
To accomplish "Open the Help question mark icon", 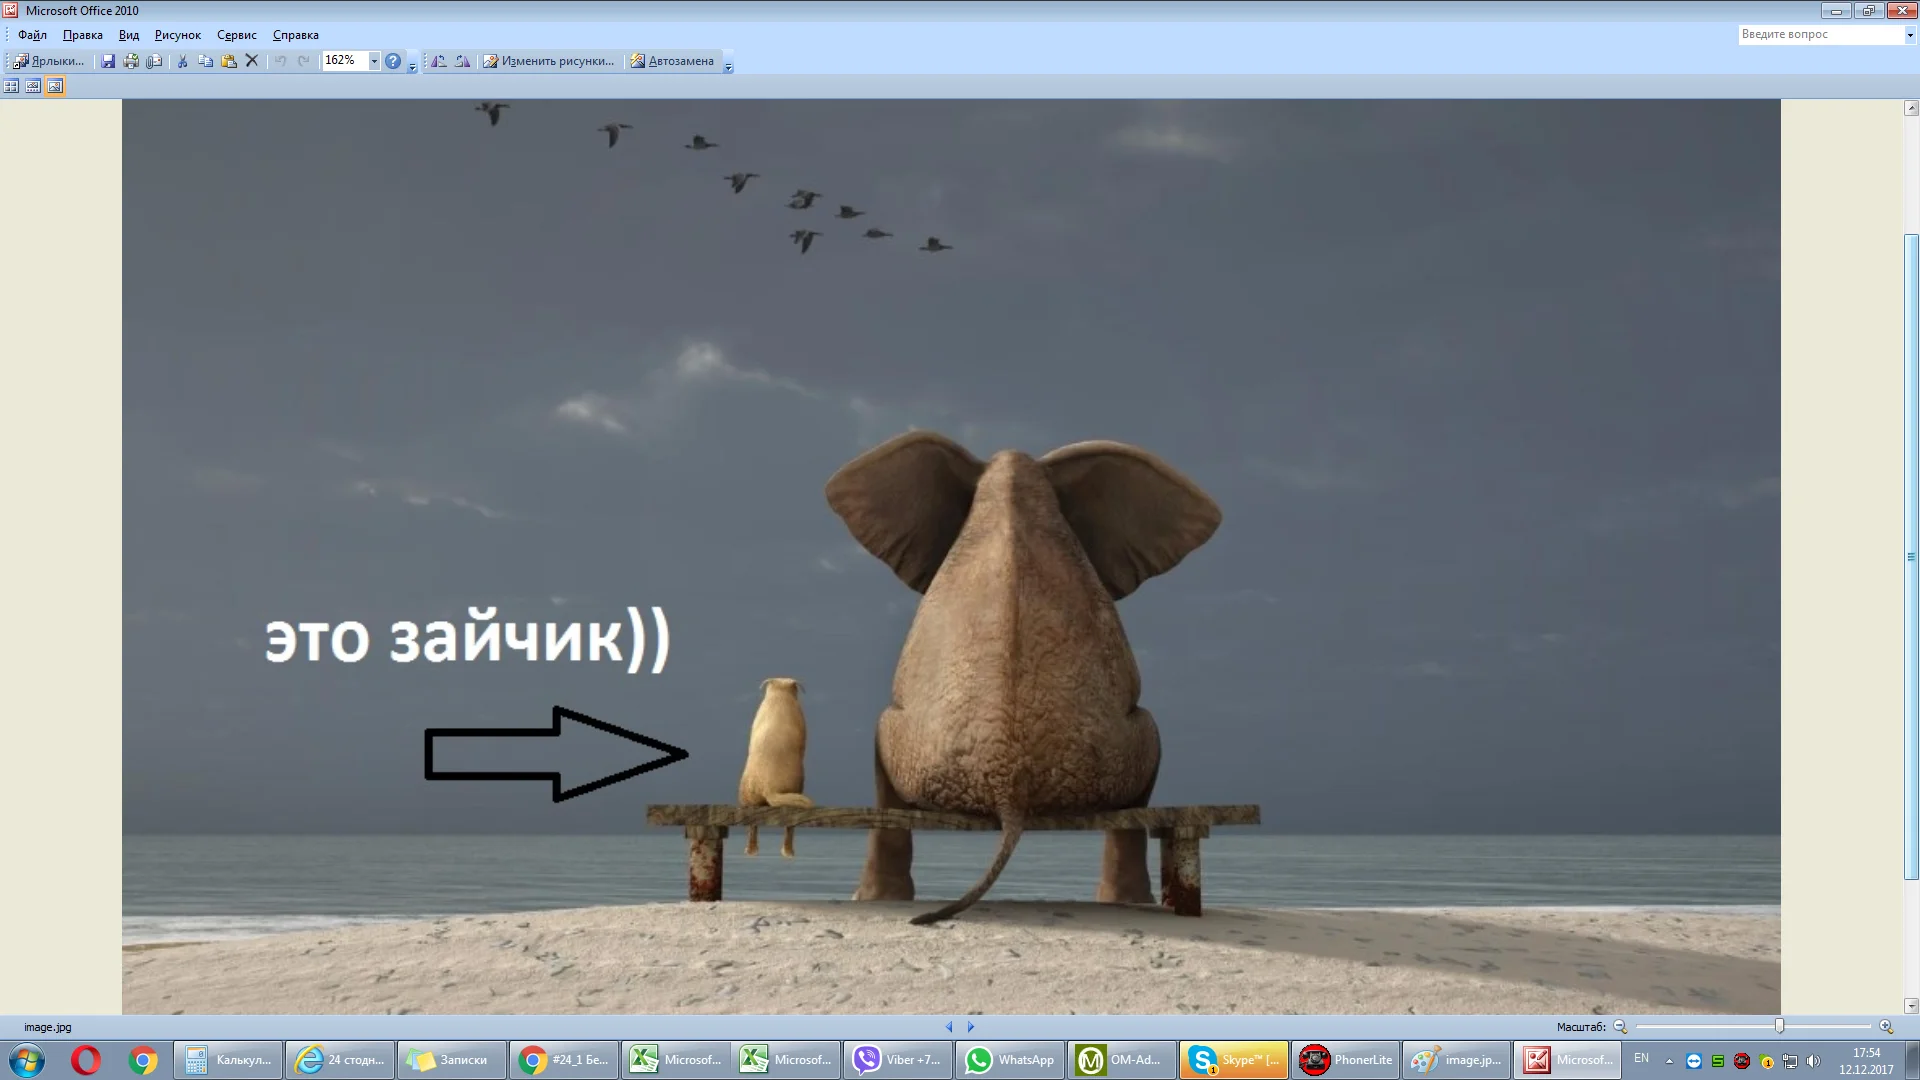I will (393, 61).
